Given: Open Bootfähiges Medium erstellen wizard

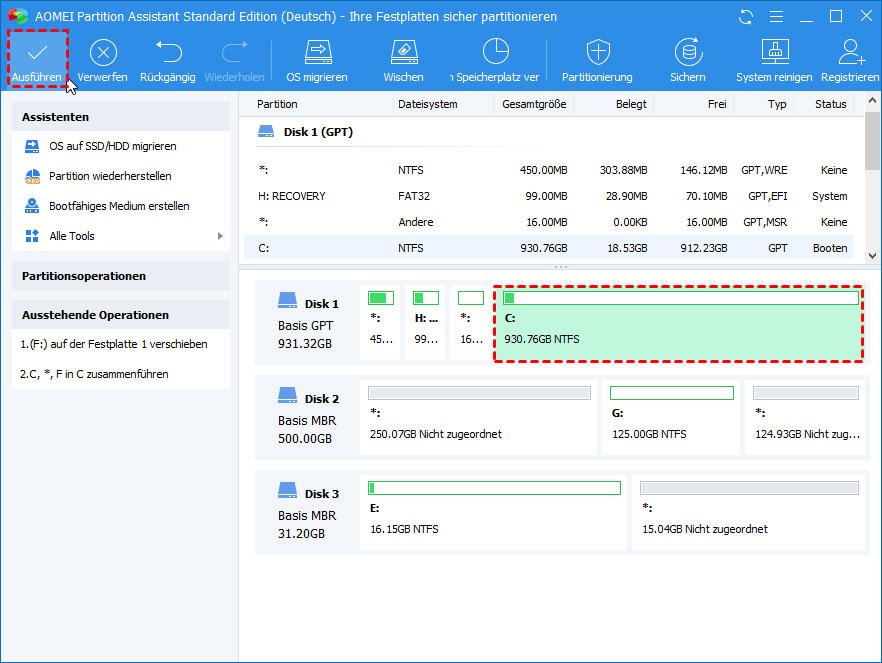Looking at the screenshot, I should [x=119, y=206].
